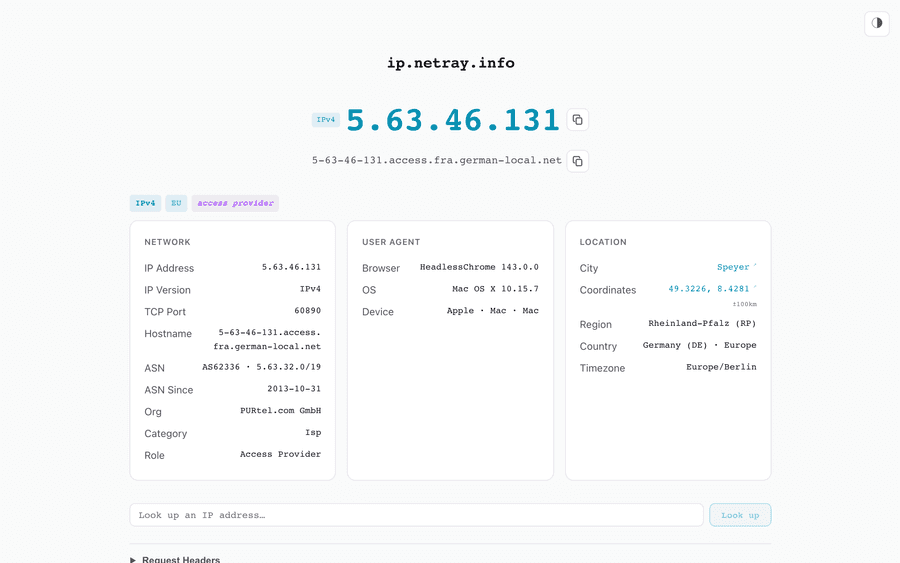Screen dimensions: 900x563
Task: Click the Germany (DE) country value
Action: click(675, 345)
